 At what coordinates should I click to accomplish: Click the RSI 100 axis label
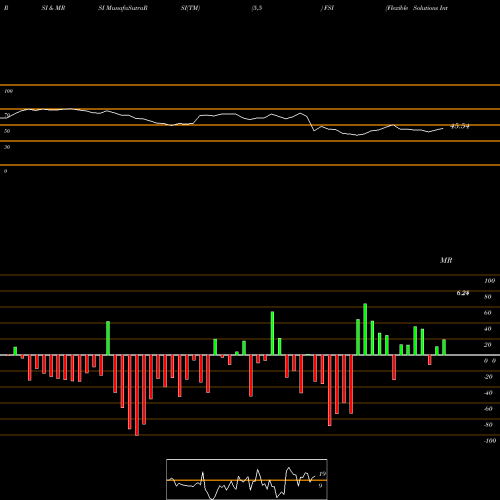(x=8, y=91)
